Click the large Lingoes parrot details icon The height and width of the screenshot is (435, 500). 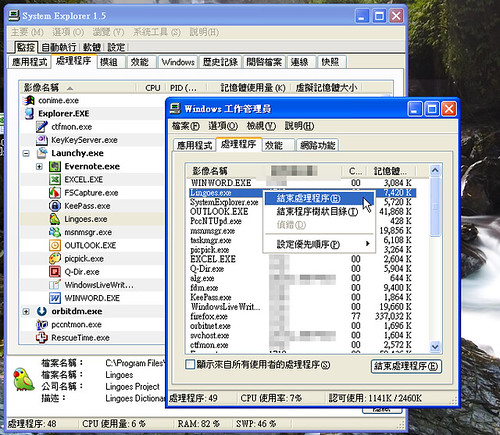[24, 379]
